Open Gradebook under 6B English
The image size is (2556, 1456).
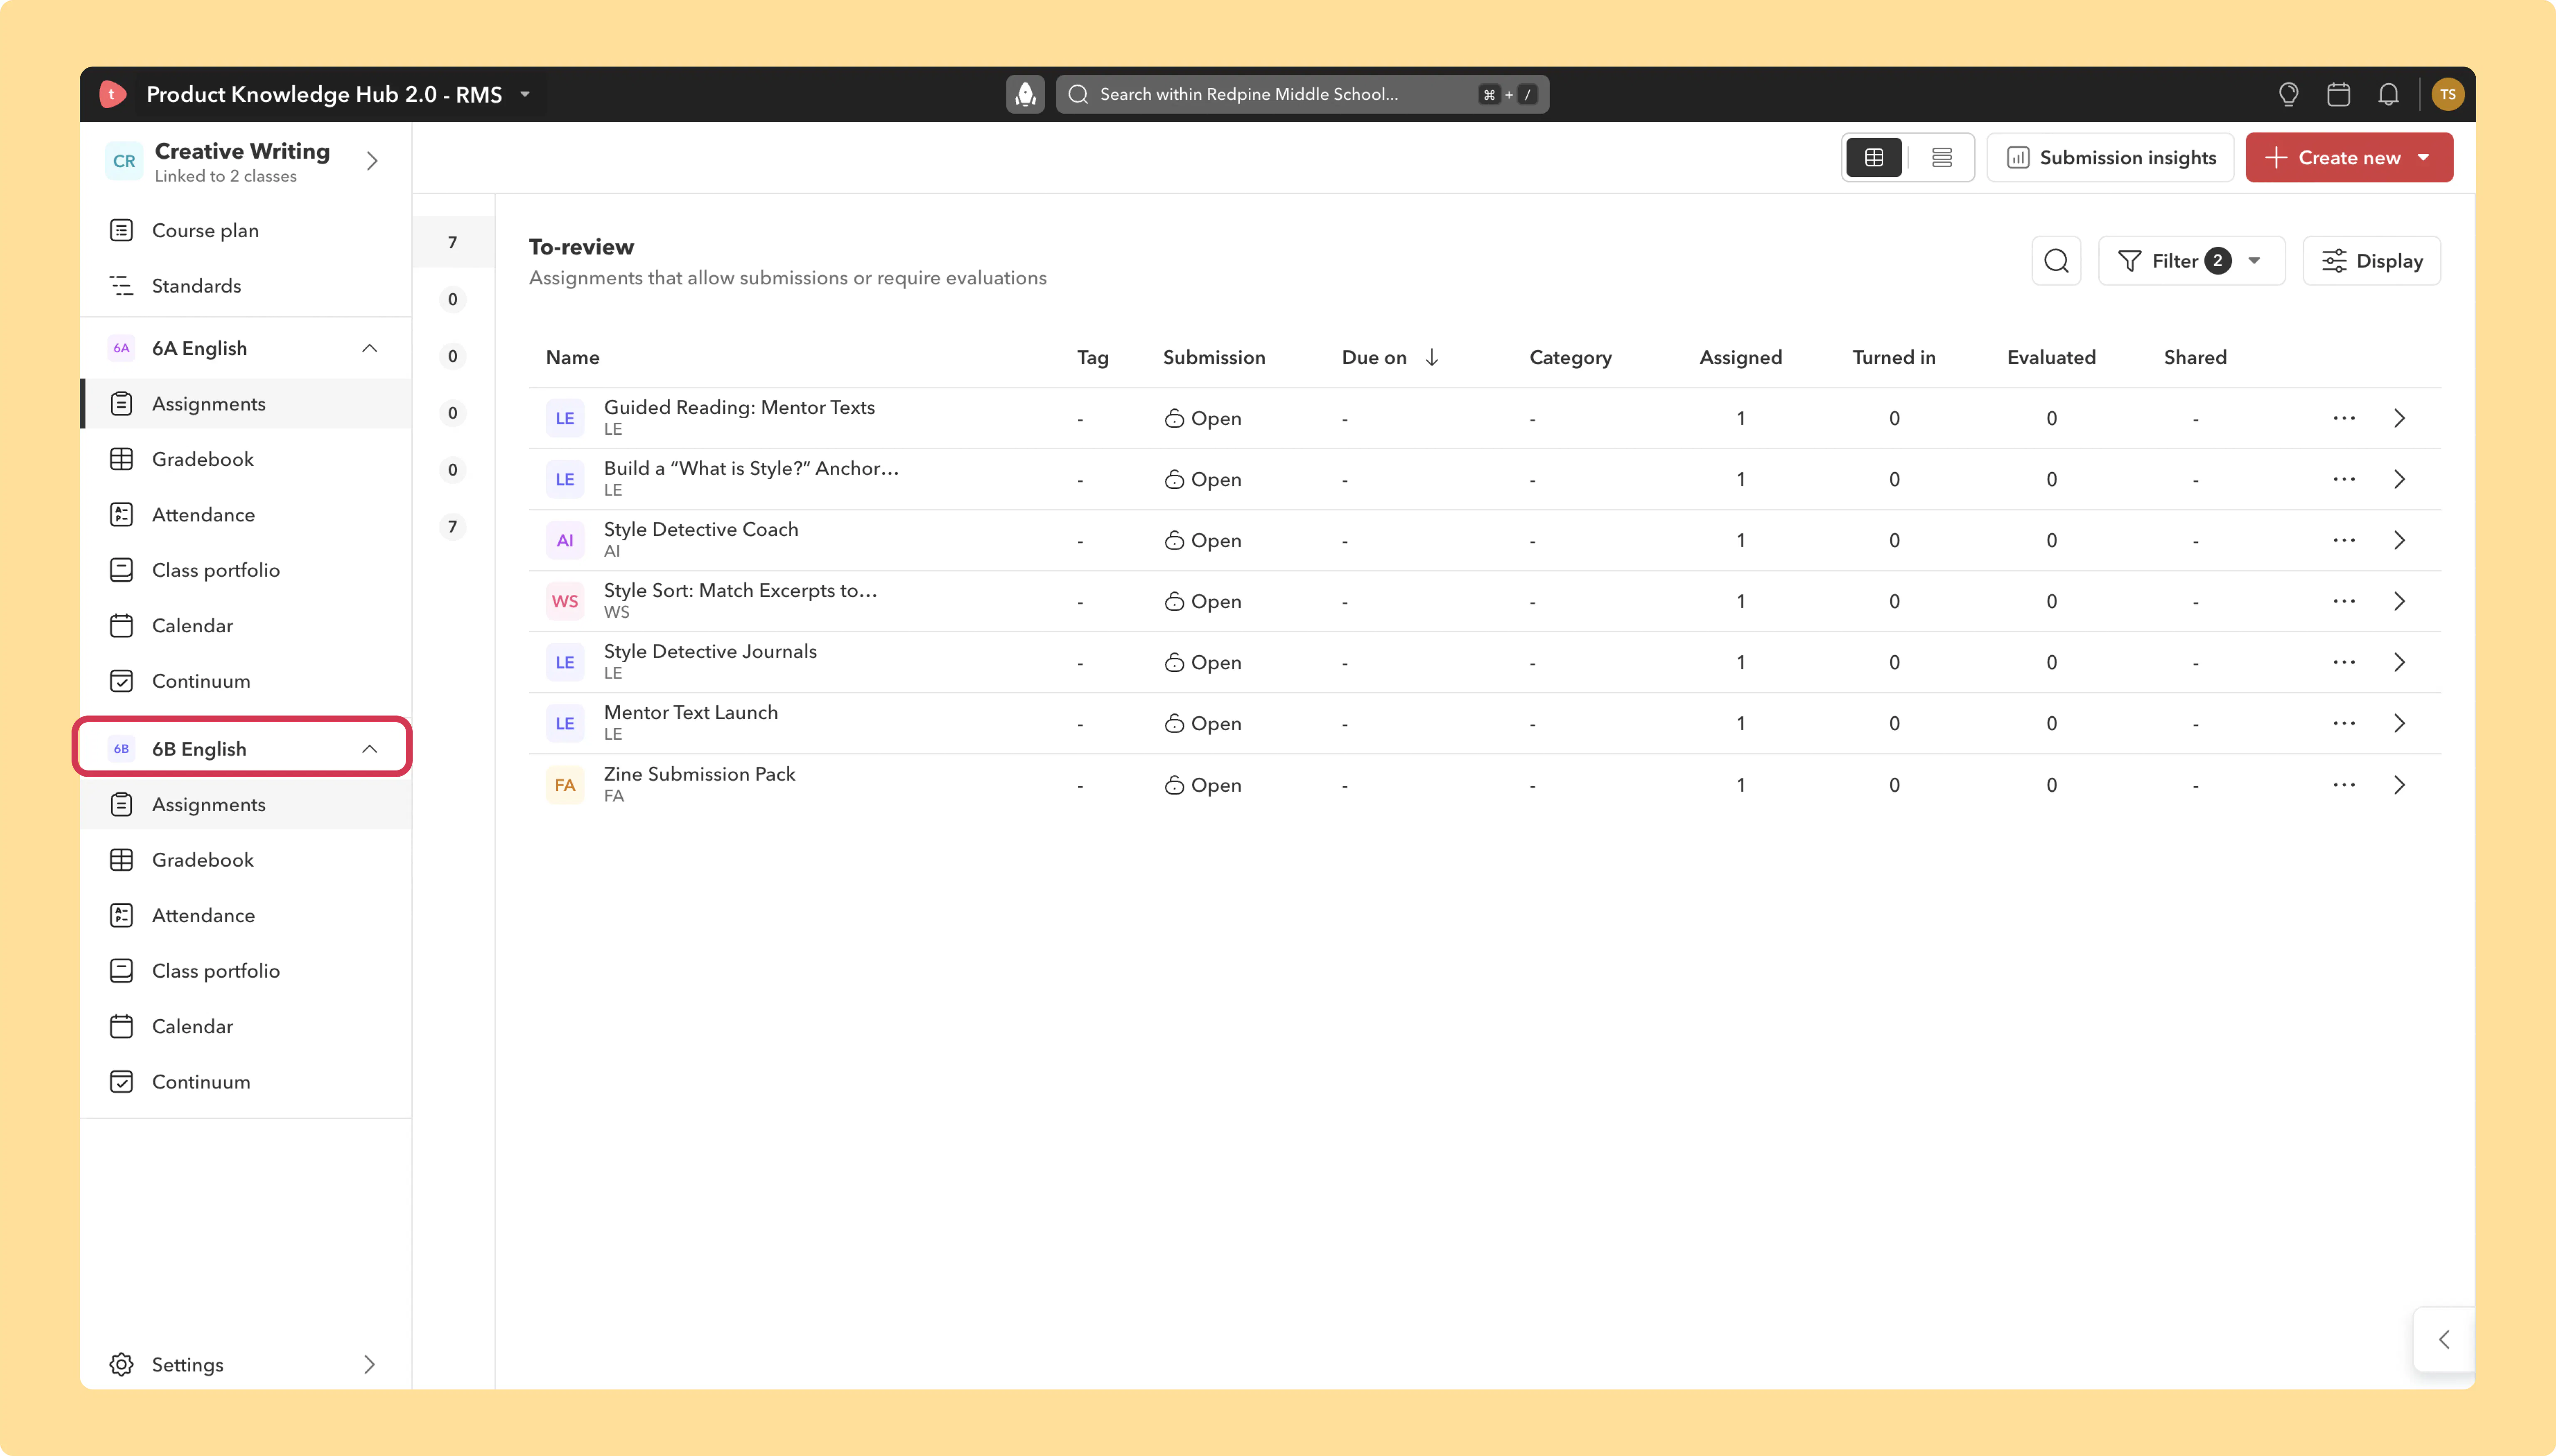[x=246, y=860]
